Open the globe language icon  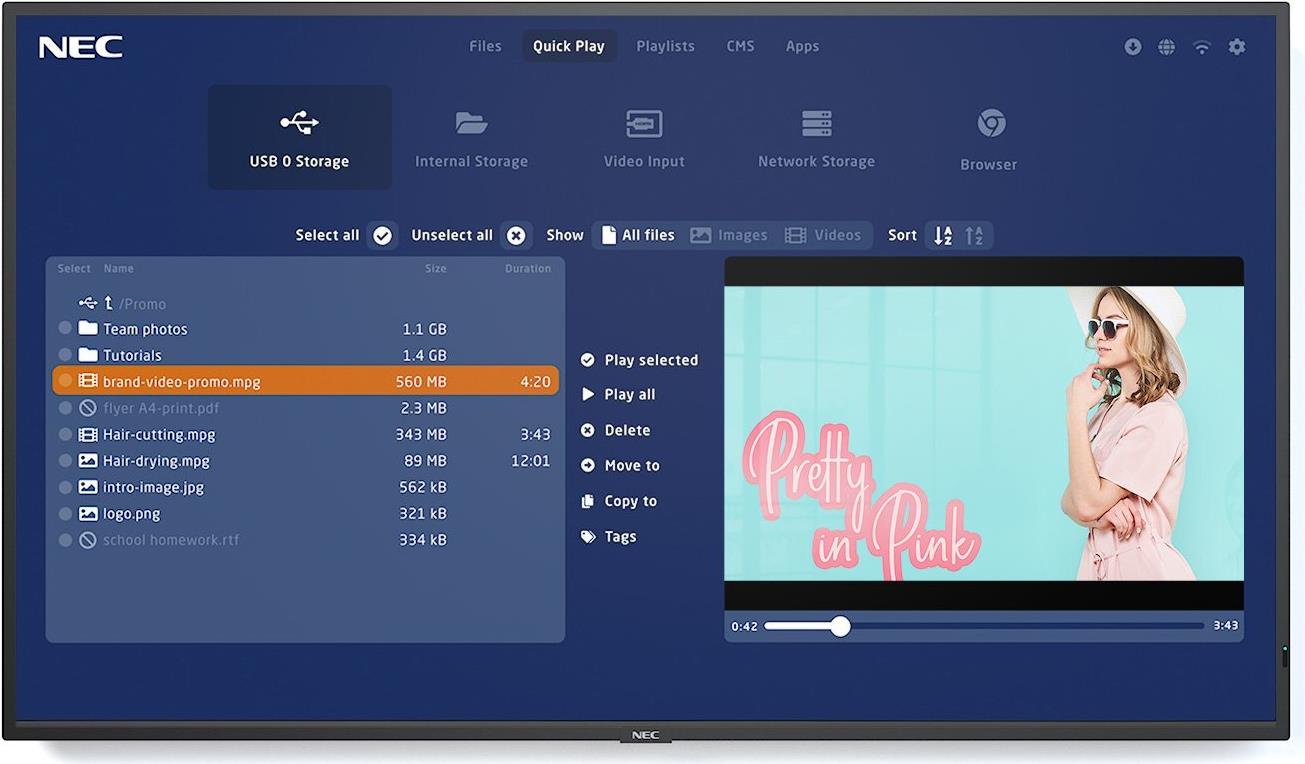click(x=1166, y=47)
